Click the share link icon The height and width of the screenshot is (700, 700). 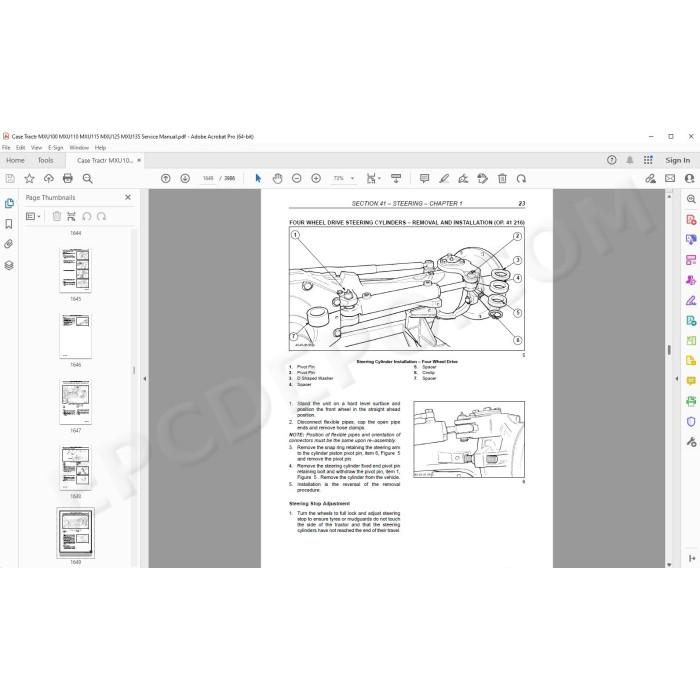[x=650, y=179]
